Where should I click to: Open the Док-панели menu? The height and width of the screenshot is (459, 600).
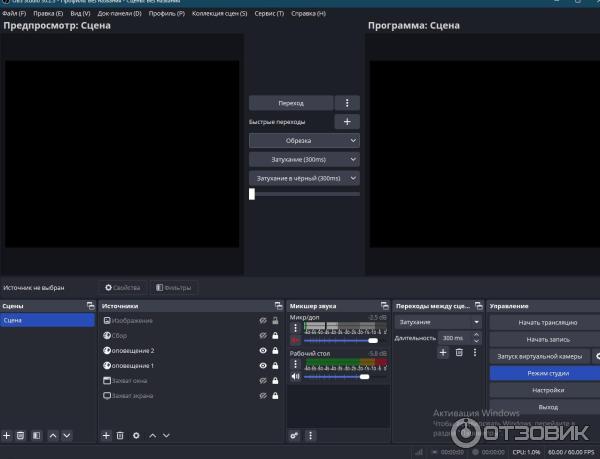pos(119,13)
